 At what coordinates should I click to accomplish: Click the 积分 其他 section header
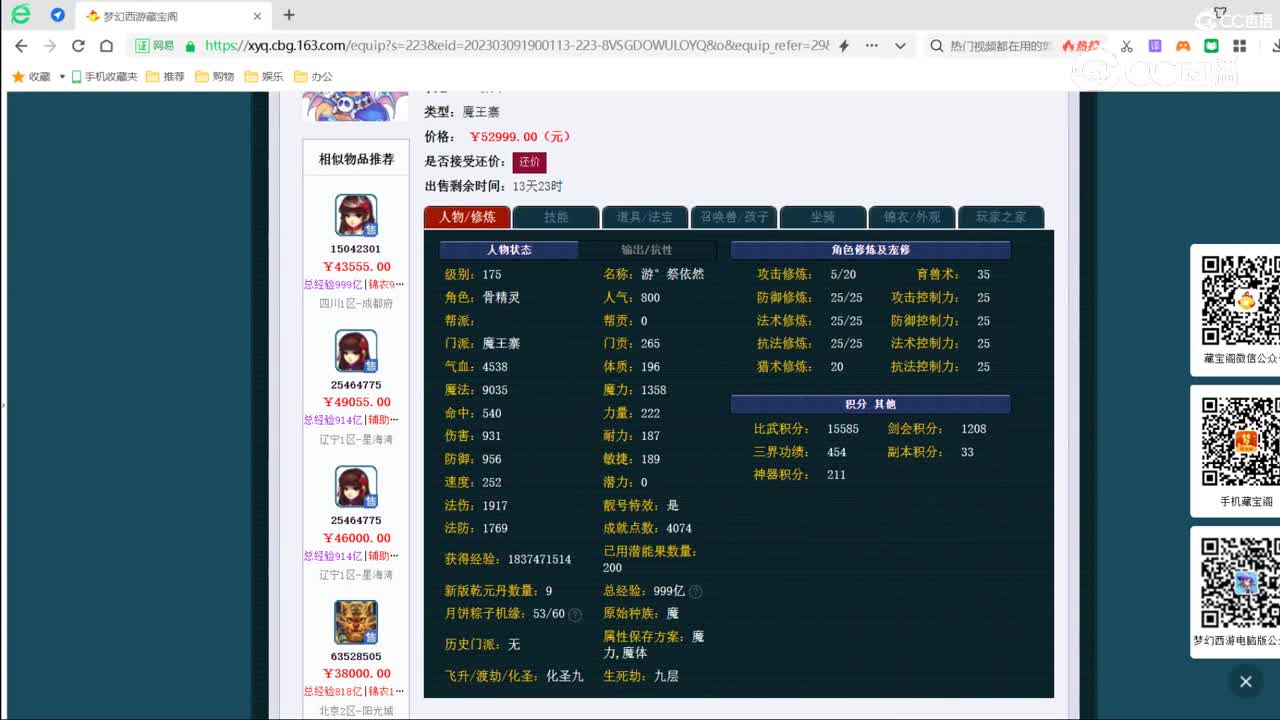pos(871,404)
